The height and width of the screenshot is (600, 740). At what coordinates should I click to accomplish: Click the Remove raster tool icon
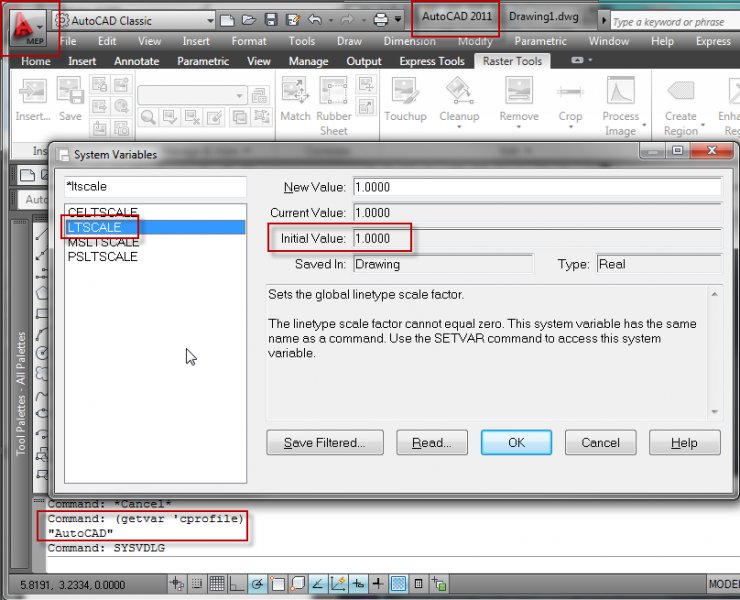tap(519, 91)
